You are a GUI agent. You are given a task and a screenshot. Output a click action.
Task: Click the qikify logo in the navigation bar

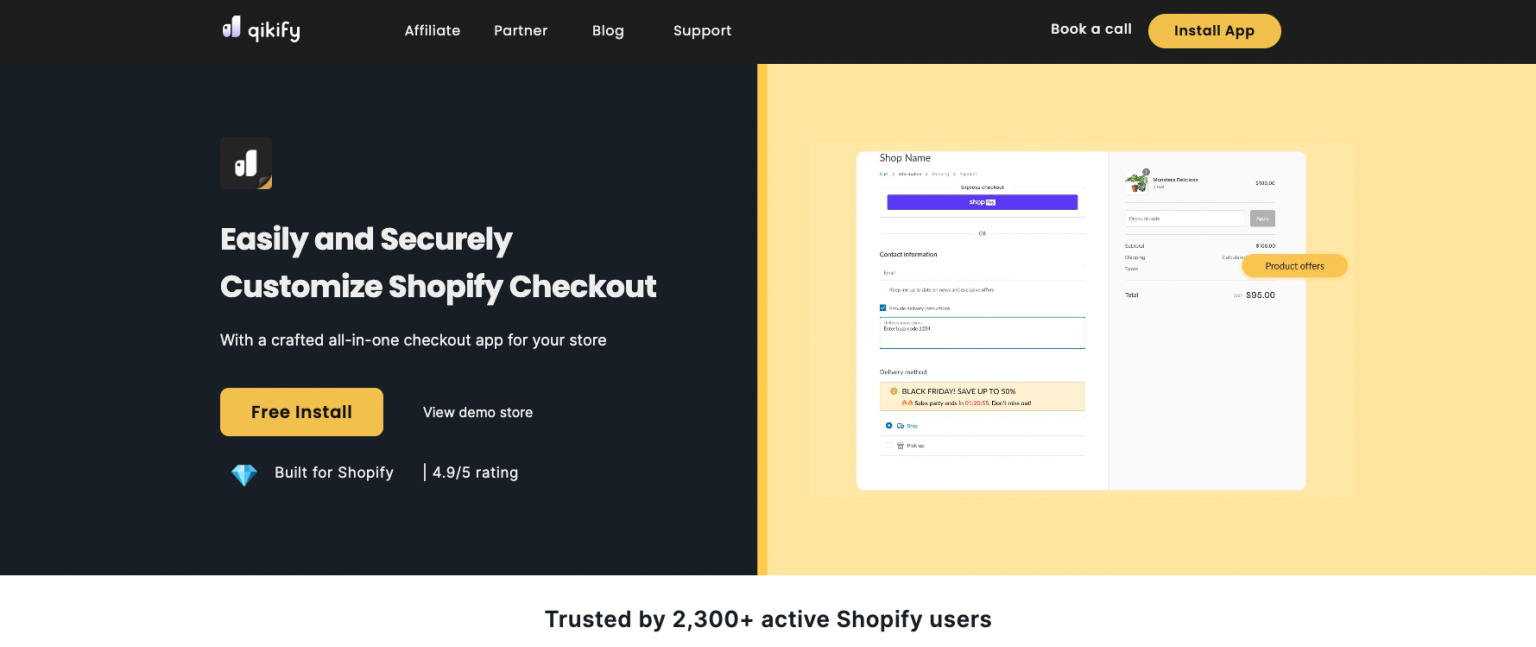pyautogui.click(x=260, y=29)
